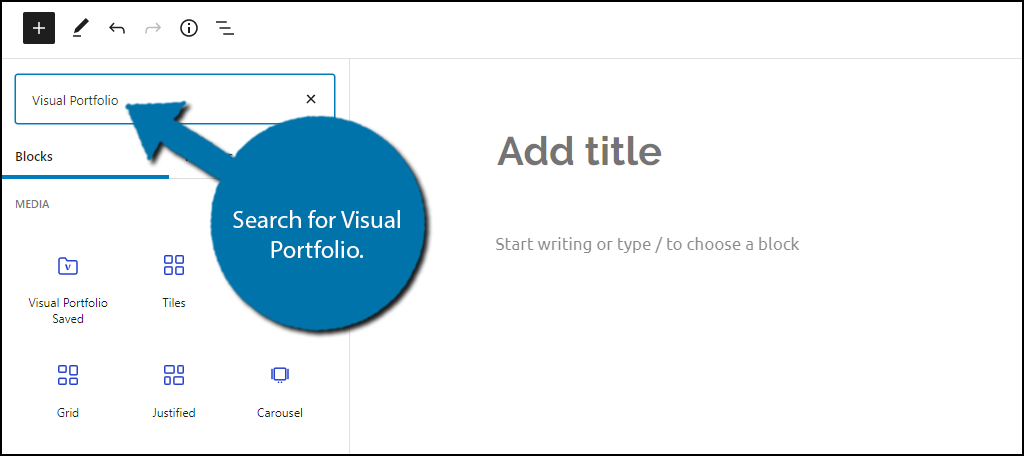Insert the Justified block
The height and width of the screenshot is (456, 1024).
174,392
